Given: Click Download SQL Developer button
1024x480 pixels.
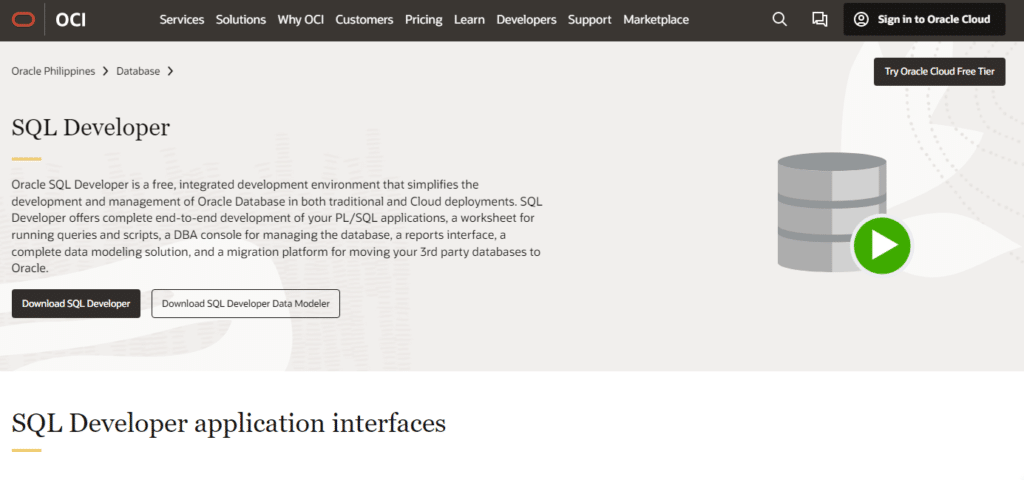Looking at the screenshot, I should click(x=76, y=304).
